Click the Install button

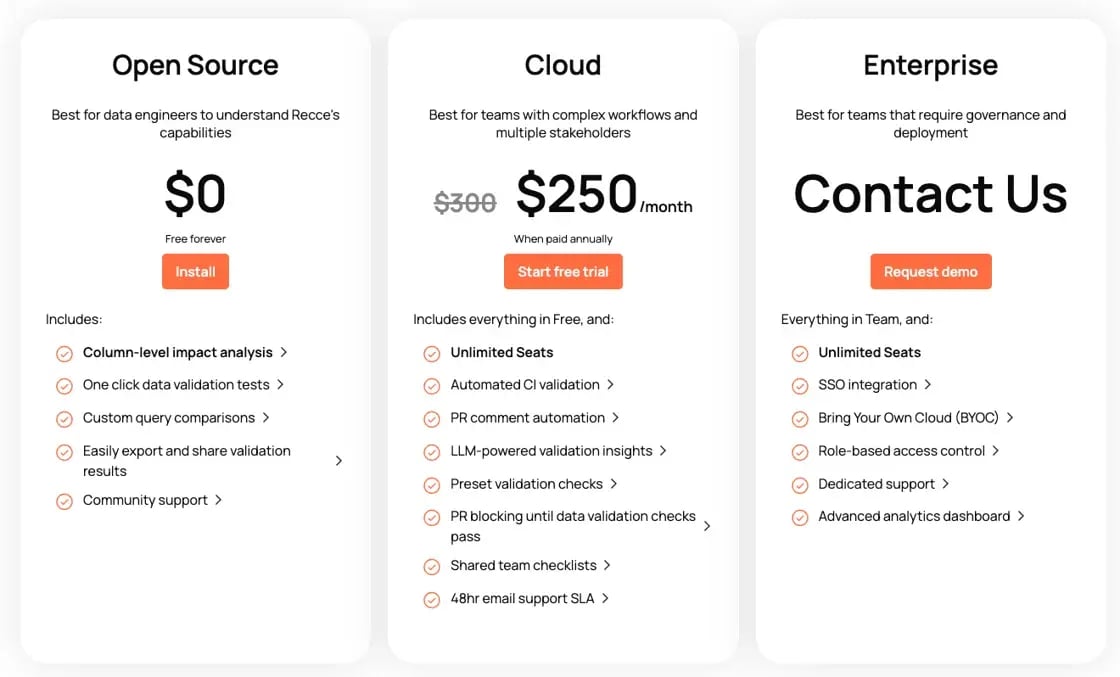point(195,272)
